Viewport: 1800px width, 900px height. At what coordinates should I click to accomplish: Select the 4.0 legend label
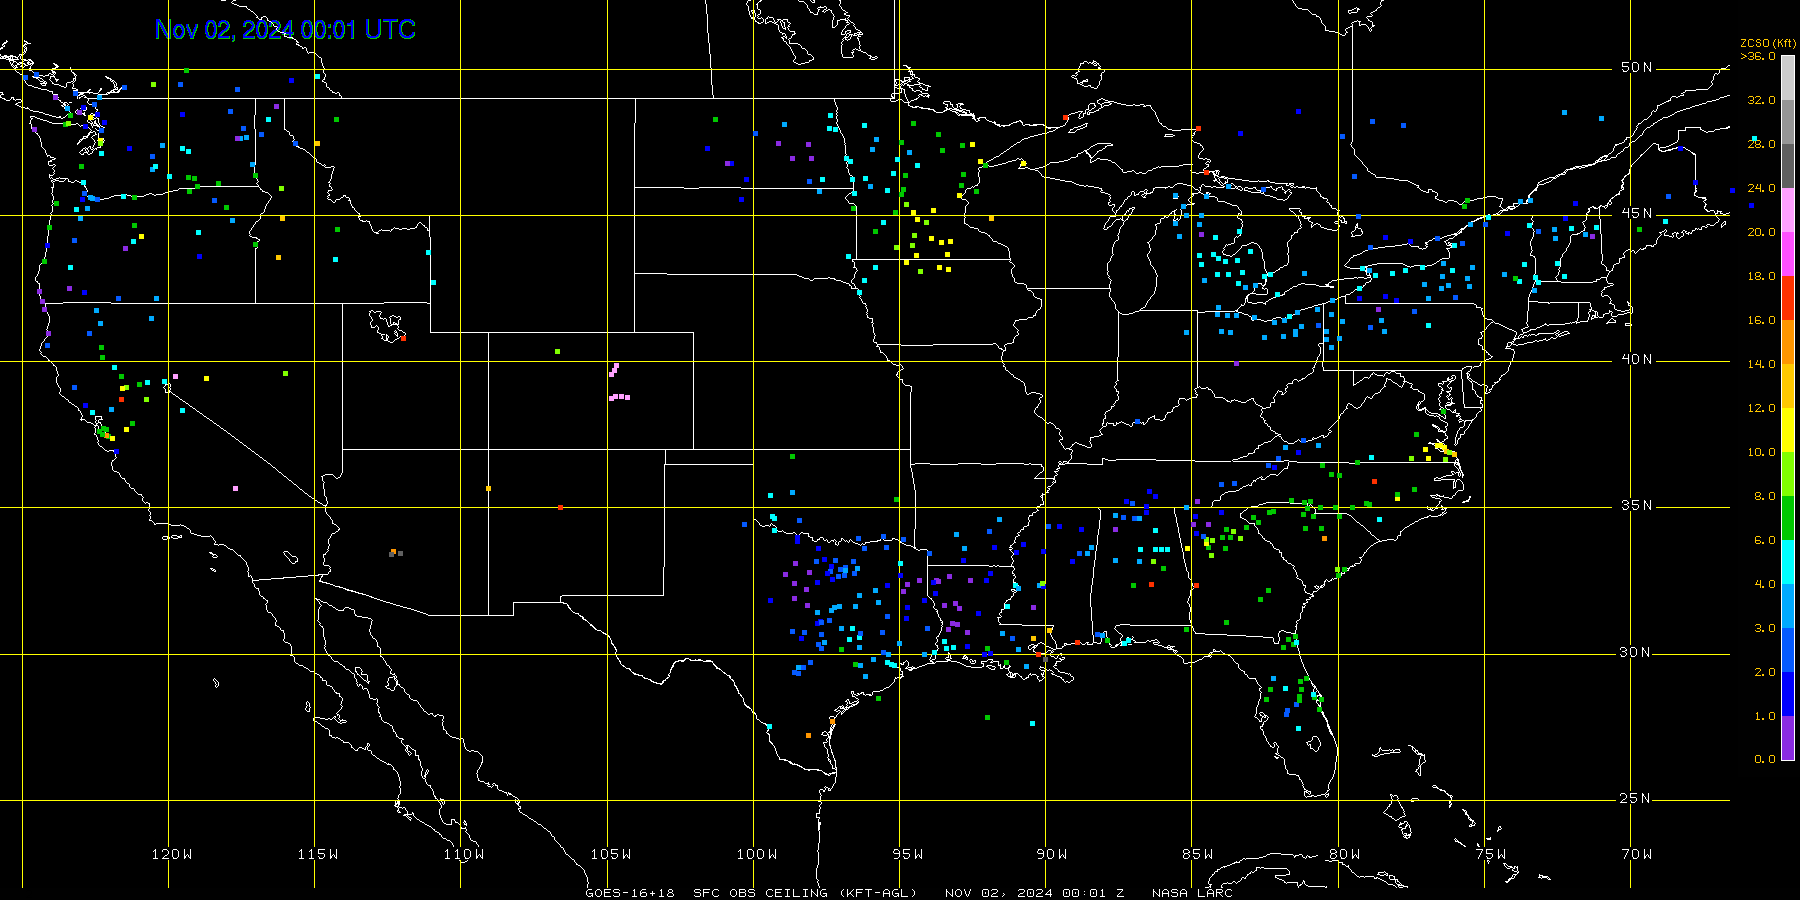click(x=1764, y=584)
